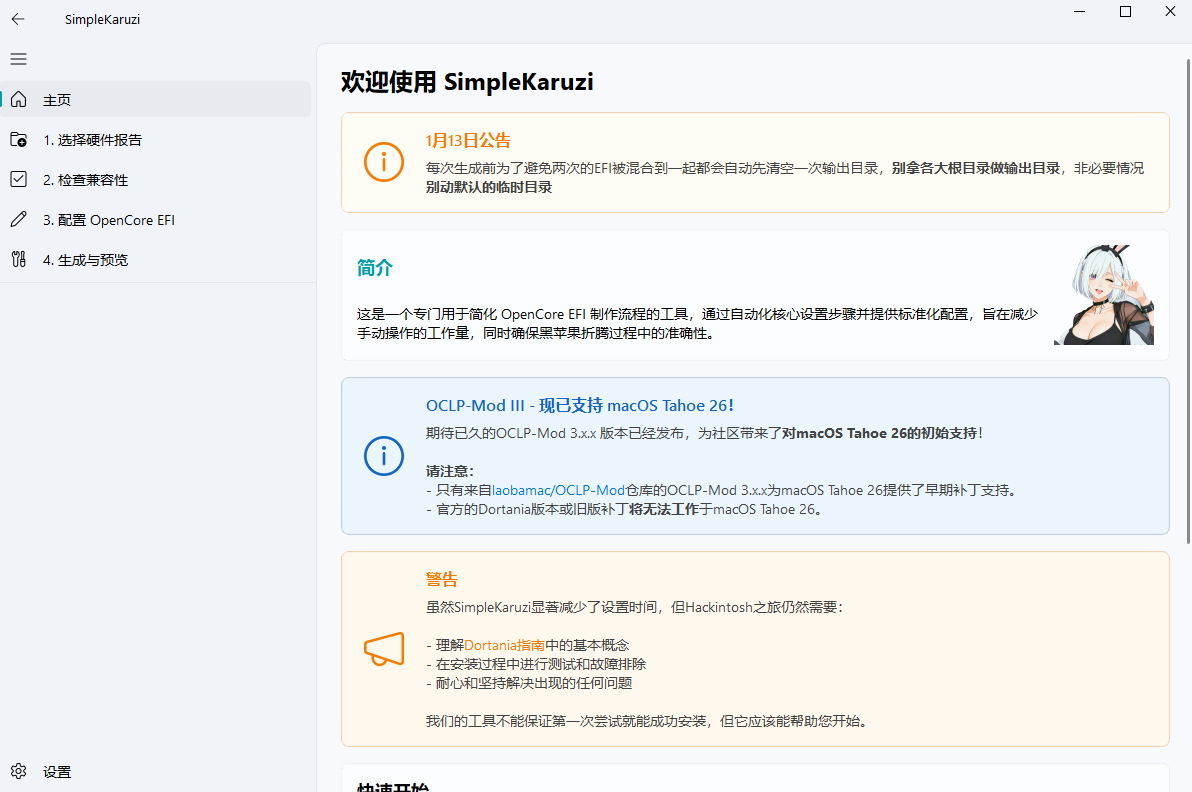Click the 警告 heading text
Image resolution: width=1192 pixels, height=792 pixels.
(442, 579)
